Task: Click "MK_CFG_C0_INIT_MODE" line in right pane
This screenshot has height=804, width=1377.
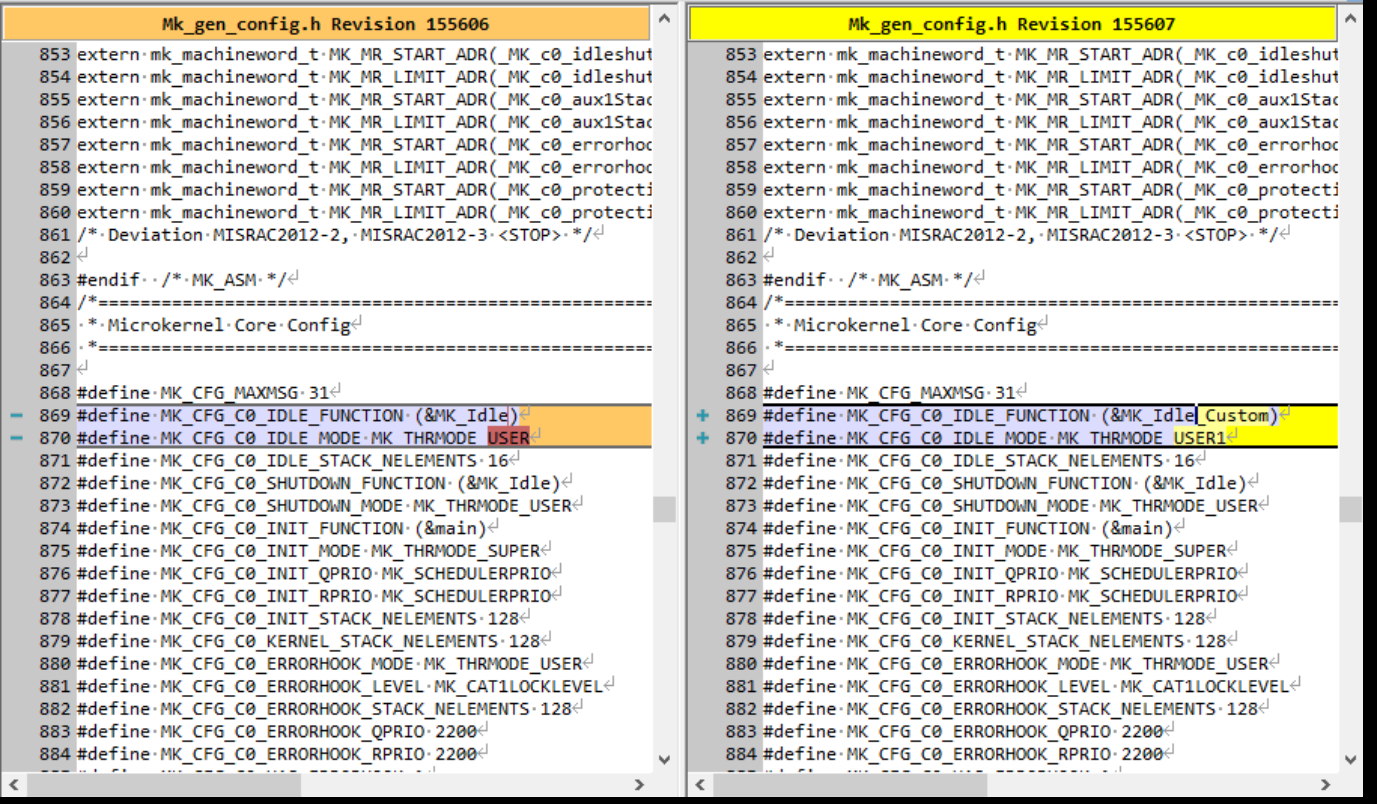Action: [x=994, y=551]
